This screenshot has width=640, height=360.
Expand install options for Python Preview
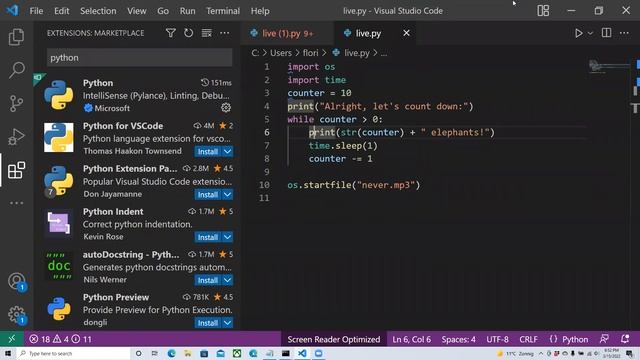click(x=228, y=323)
